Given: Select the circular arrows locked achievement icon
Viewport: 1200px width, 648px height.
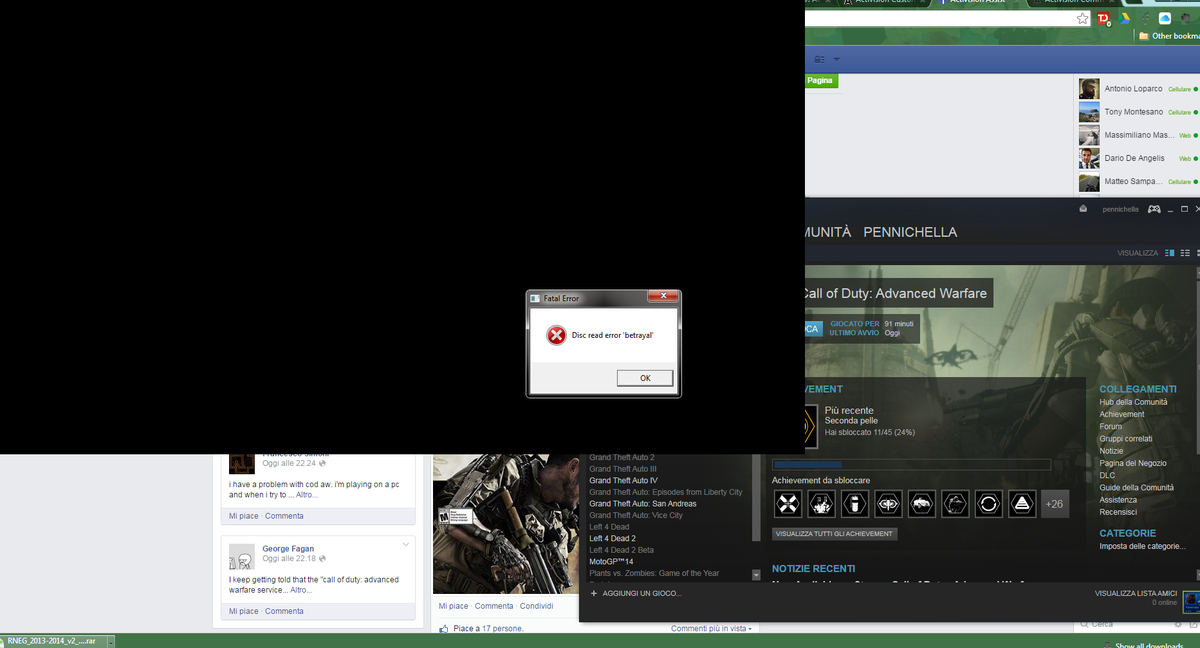Looking at the screenshot, I should 989,504.
